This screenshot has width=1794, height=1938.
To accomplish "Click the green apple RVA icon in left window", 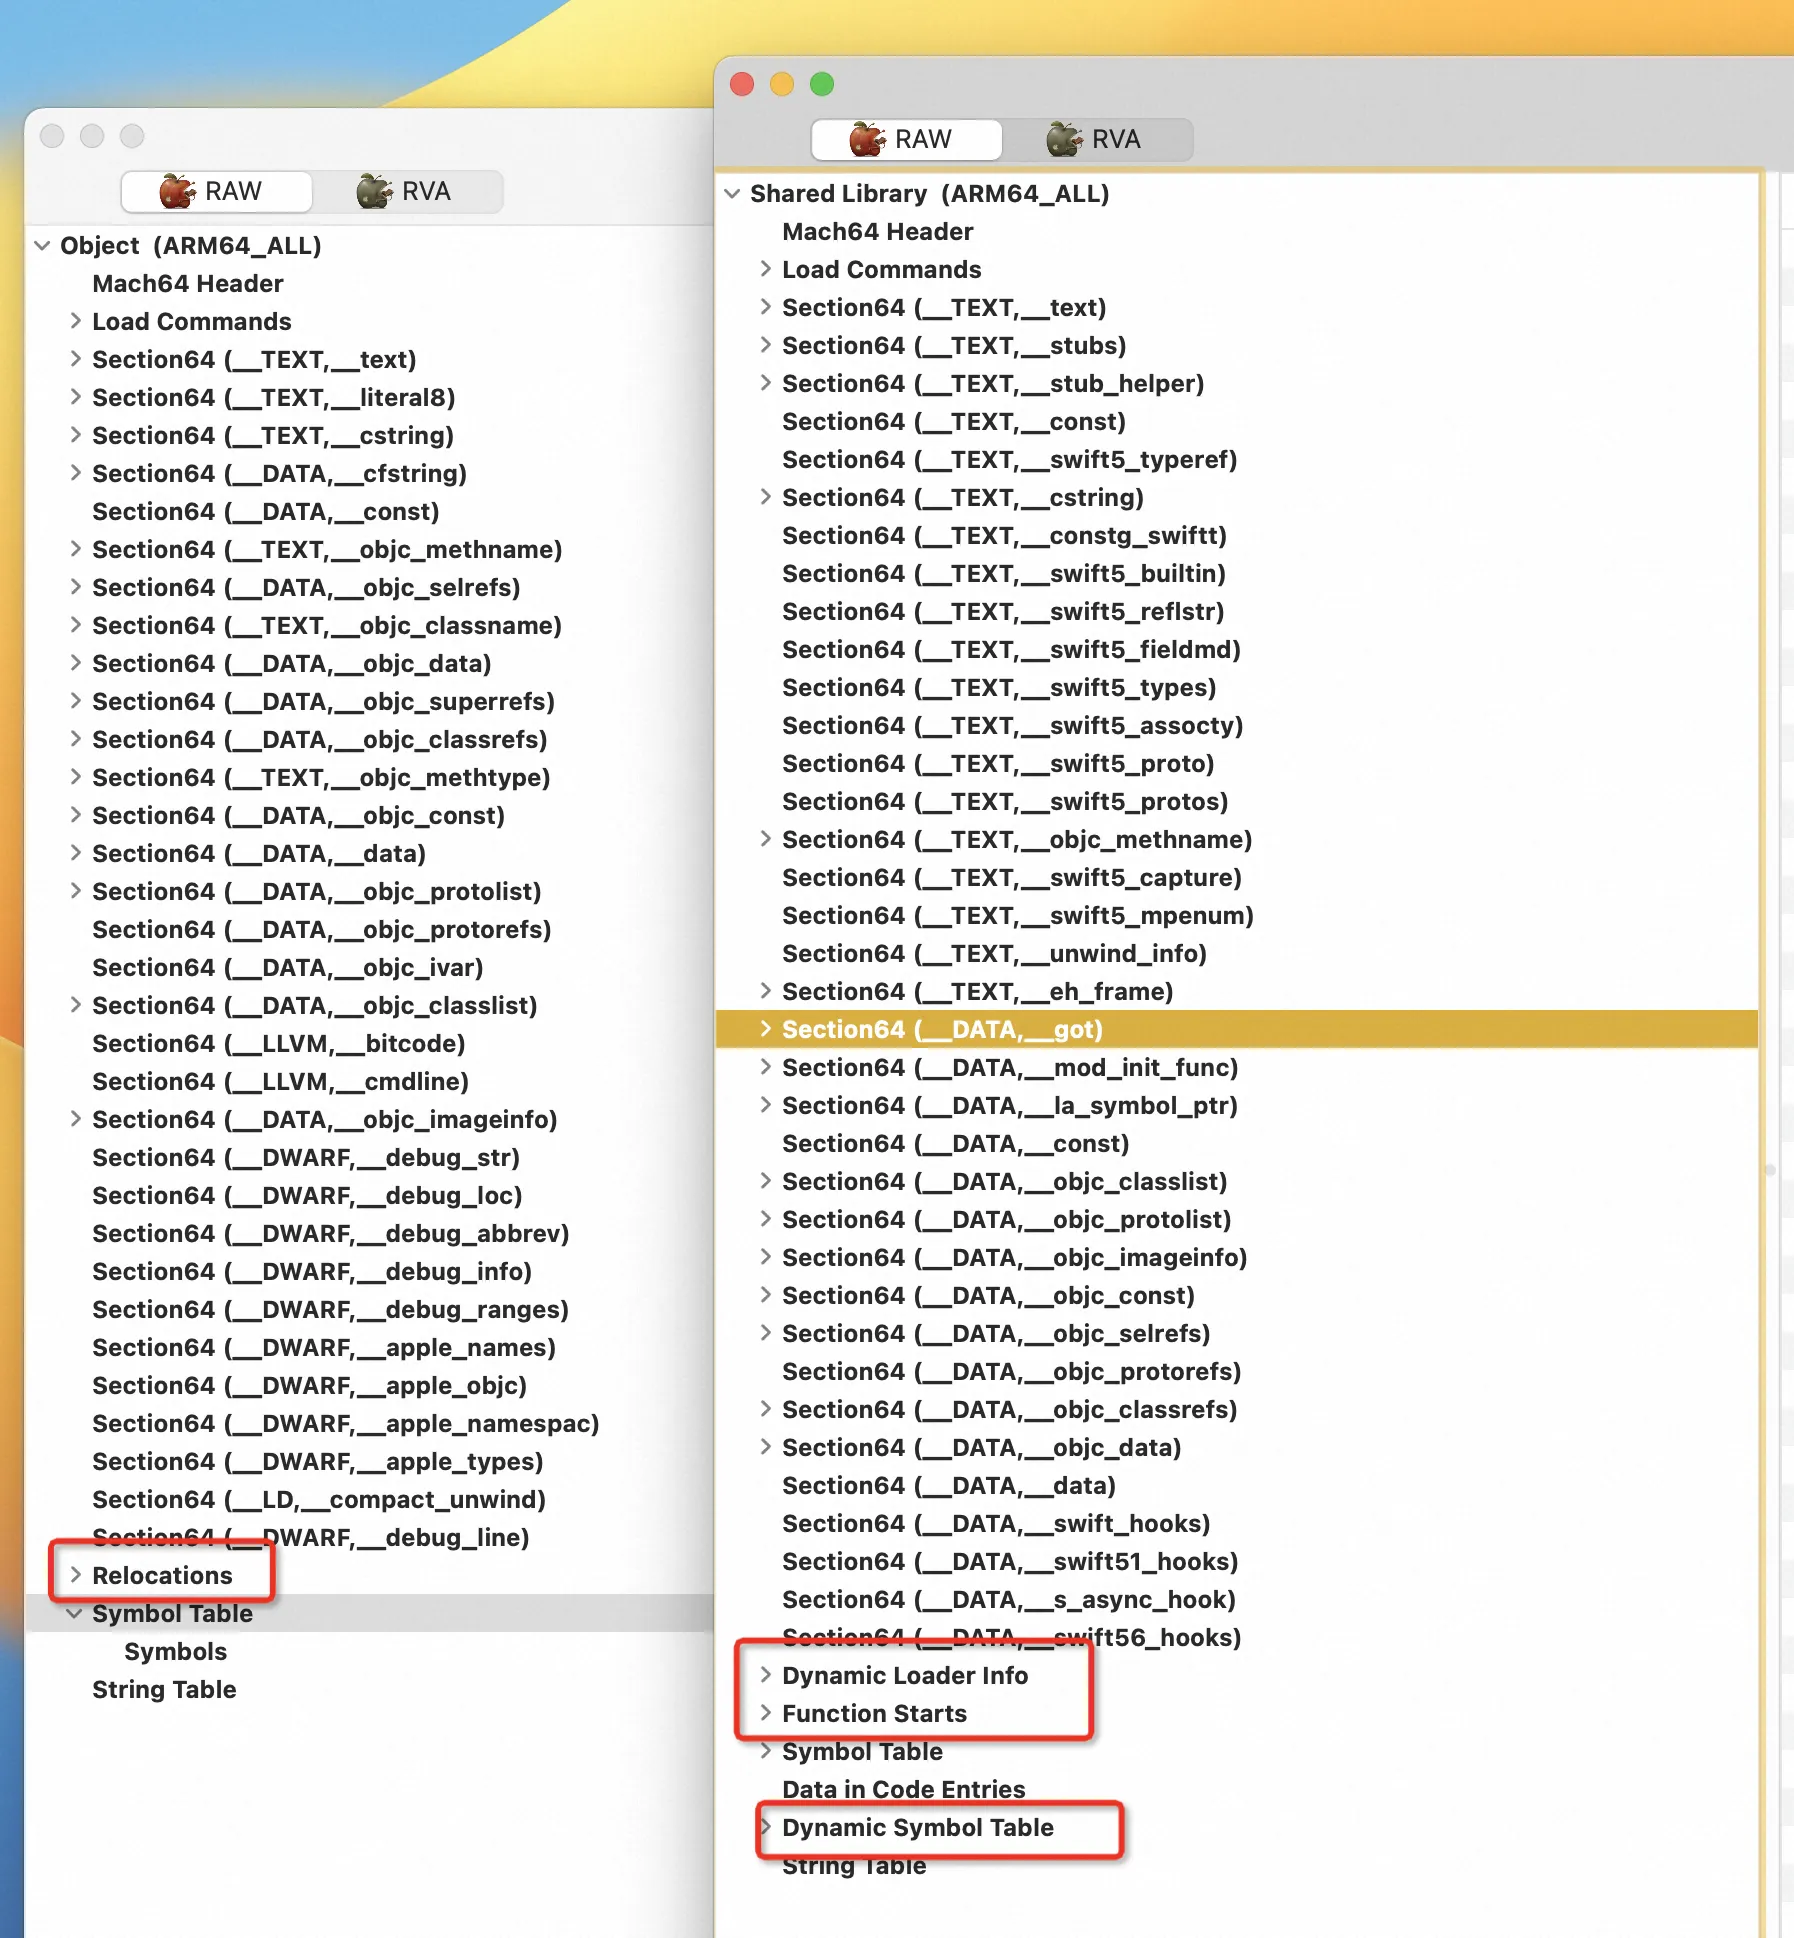I will point(374,191).
